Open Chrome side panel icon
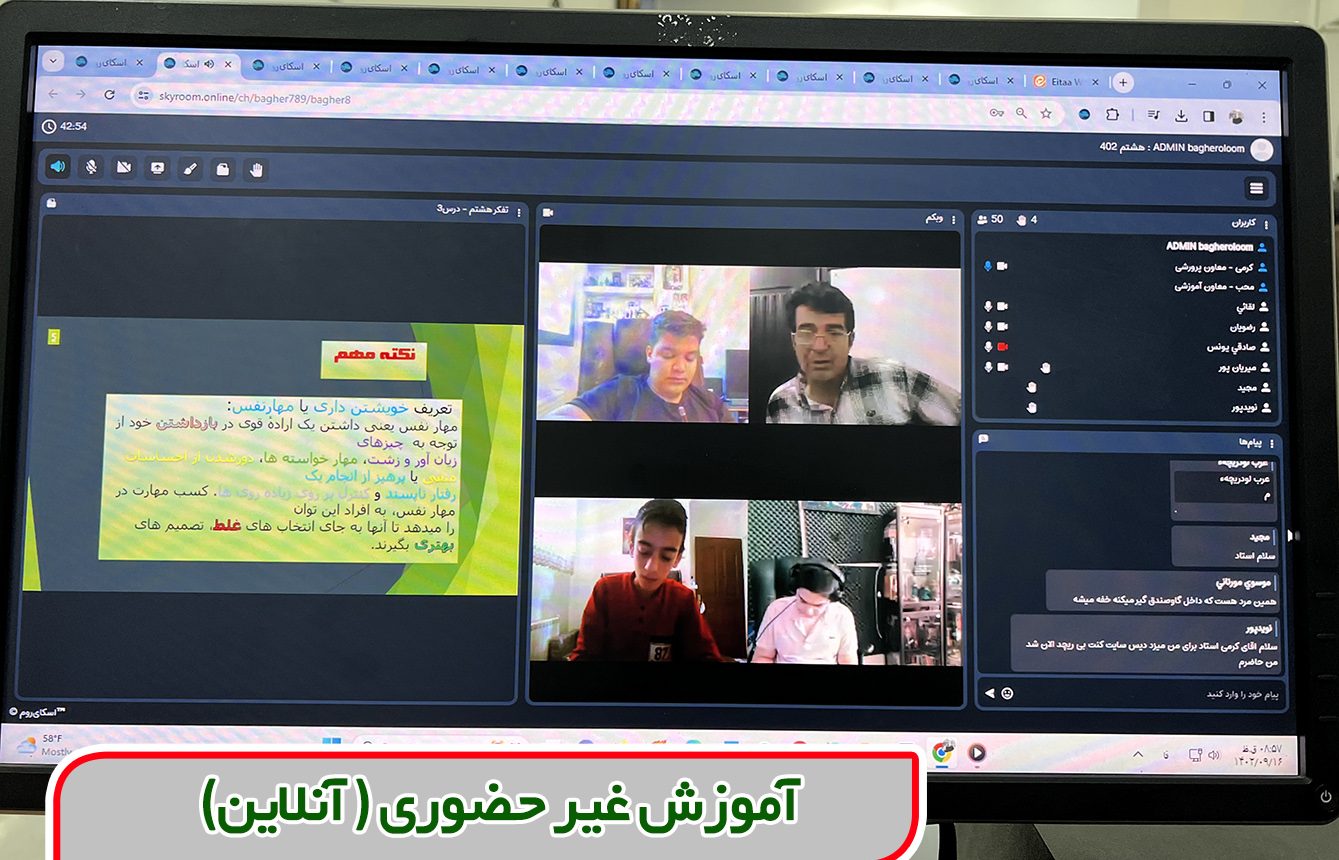 pos(1208,116)
